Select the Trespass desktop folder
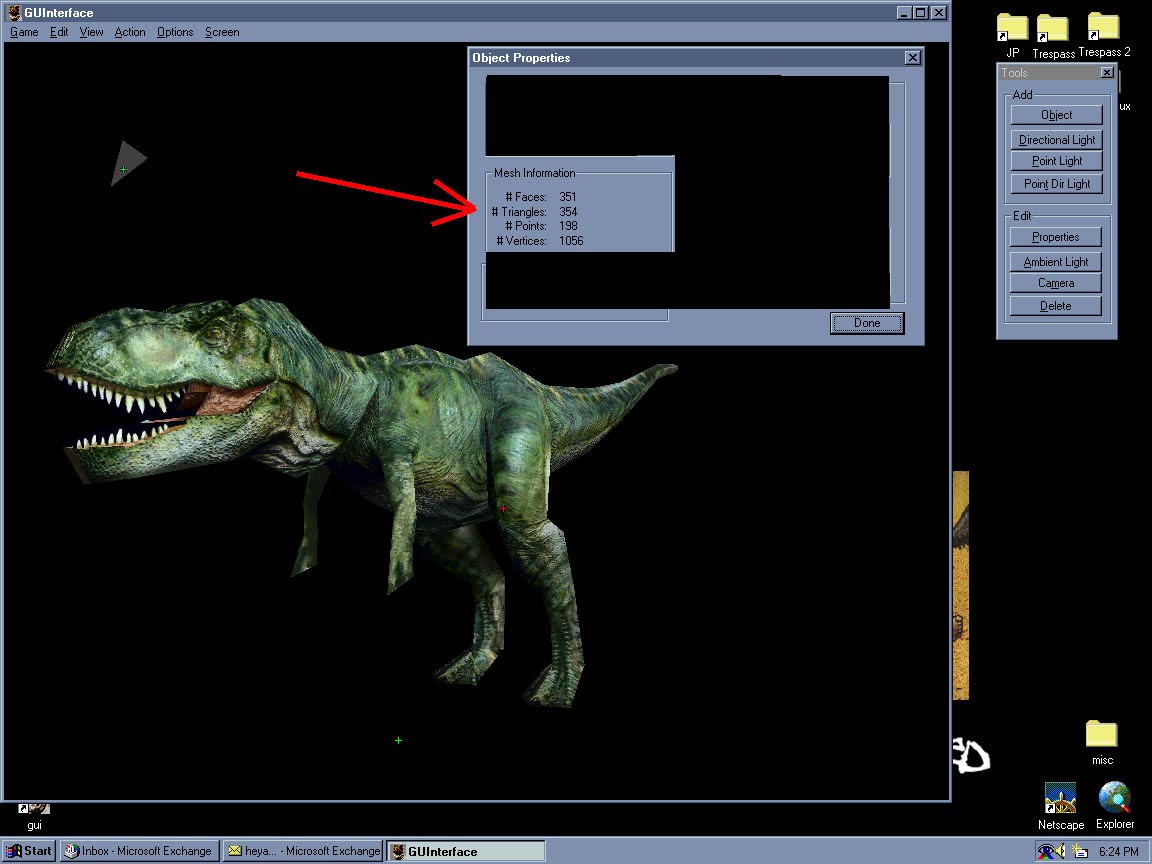This screenshot has height=864, width=1152. click(1053, 37)
